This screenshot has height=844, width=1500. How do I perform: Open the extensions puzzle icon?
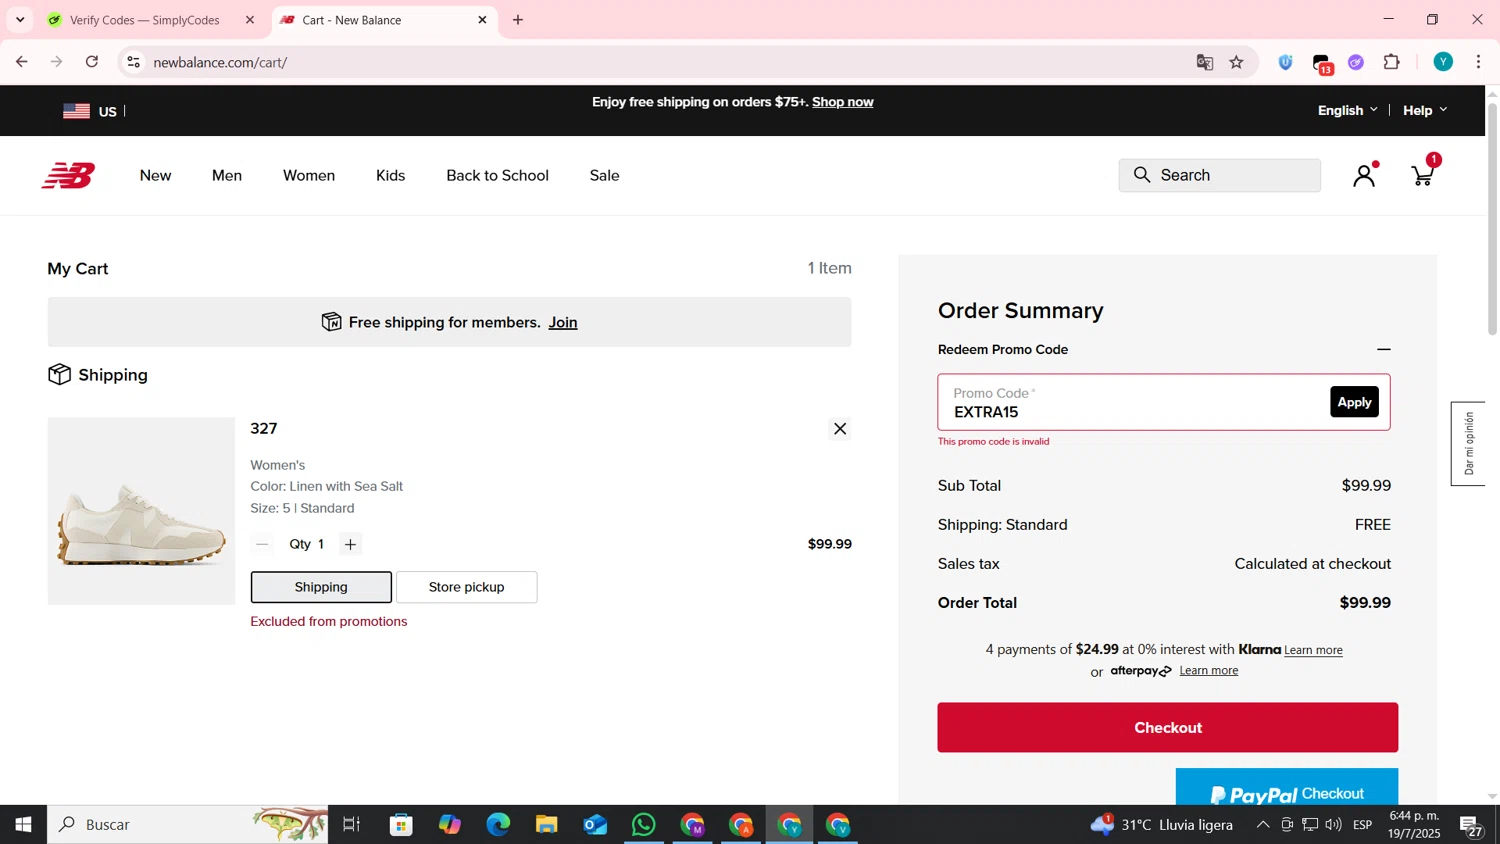(1392, 62)
